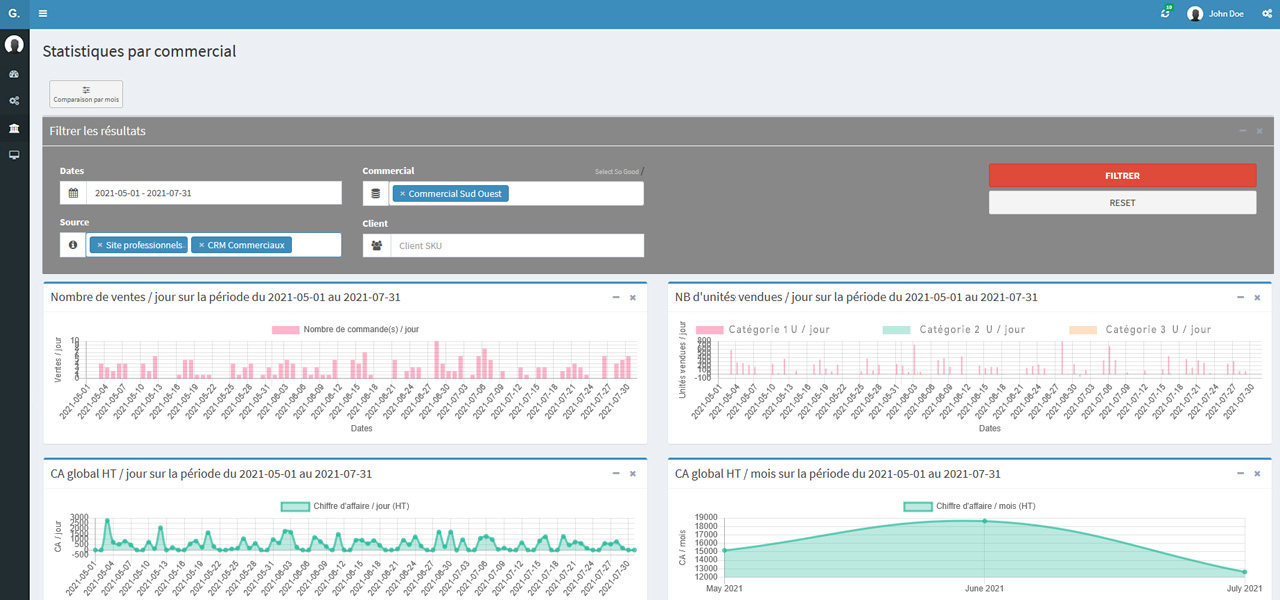Viewport: 1280px width, 600px height.
Task: Toggle 'Catégorie 2 U / jour' legend series
Action: tap(954, 329)
